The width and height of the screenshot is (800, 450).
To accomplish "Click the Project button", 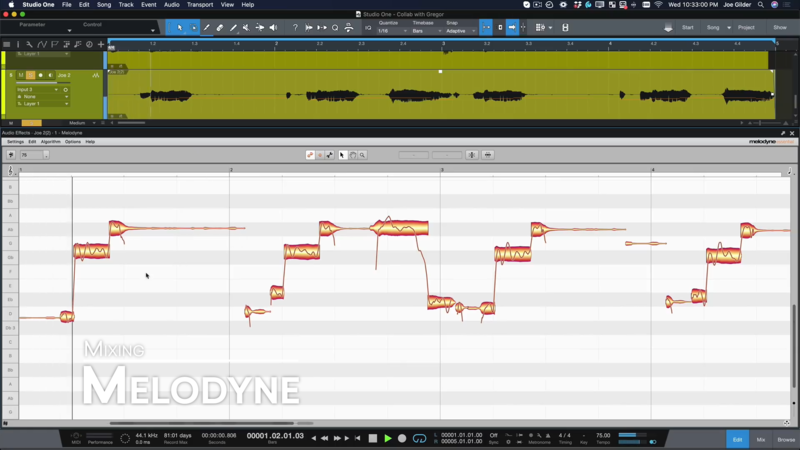I will [746, 28].
